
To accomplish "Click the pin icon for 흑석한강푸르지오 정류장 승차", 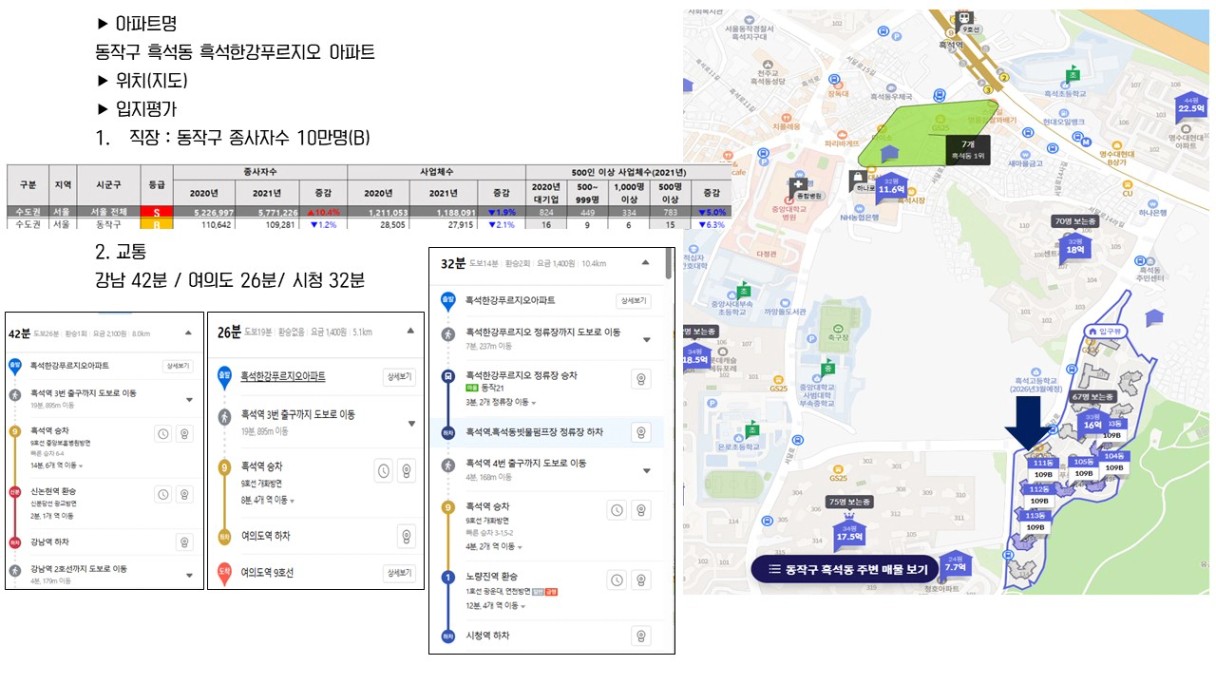I will 641,378.
